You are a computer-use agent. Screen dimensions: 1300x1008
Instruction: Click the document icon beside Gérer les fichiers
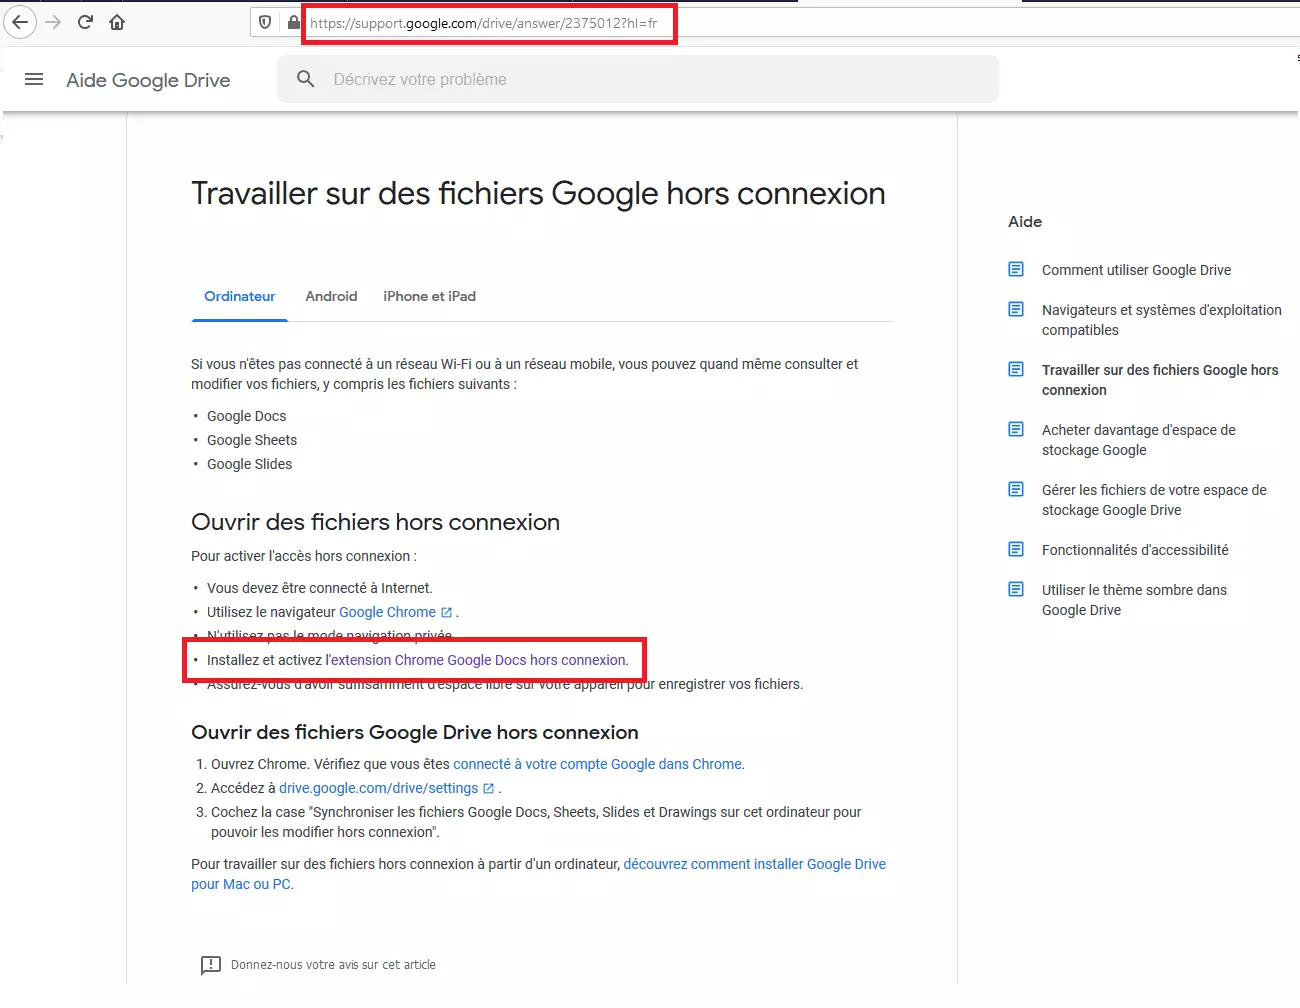point(1016,489)
